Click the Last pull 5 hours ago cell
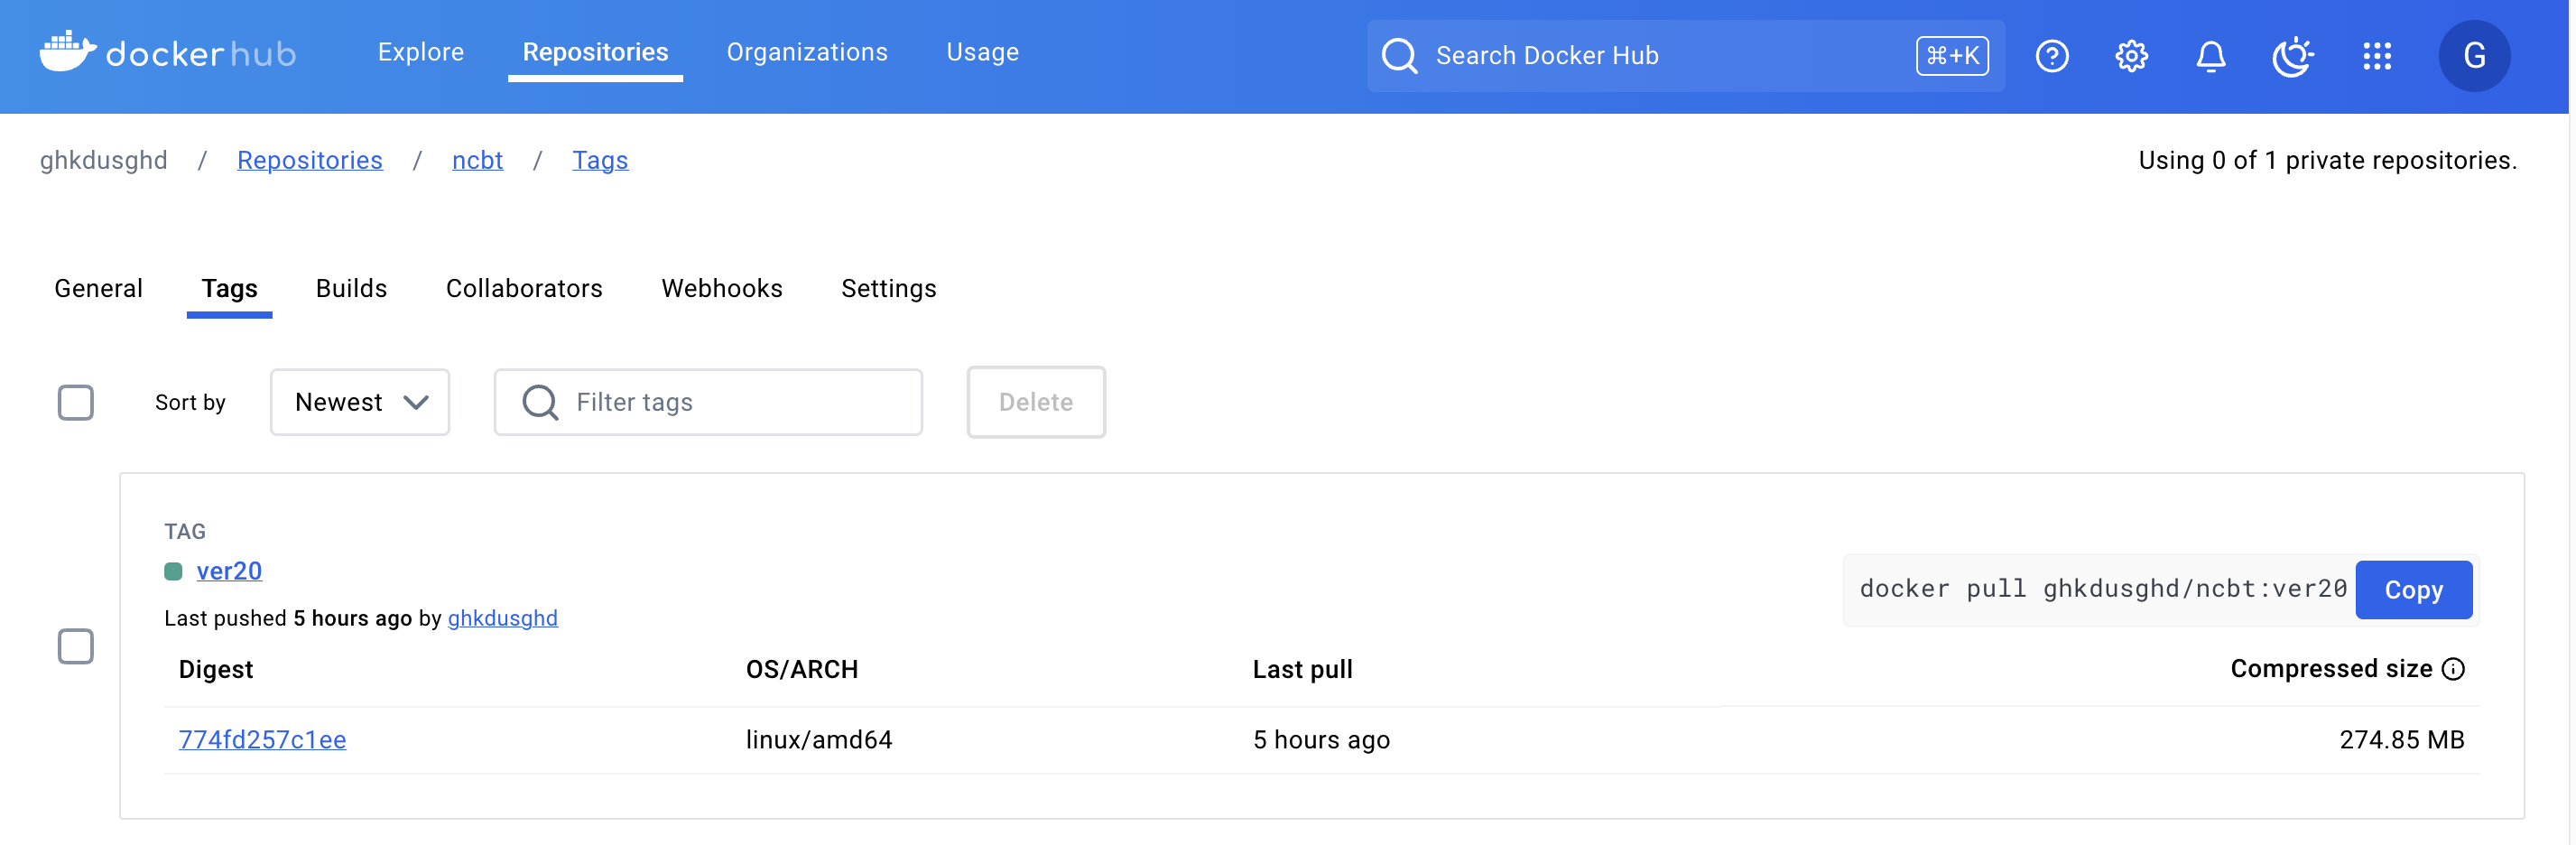 point(1321,739)
